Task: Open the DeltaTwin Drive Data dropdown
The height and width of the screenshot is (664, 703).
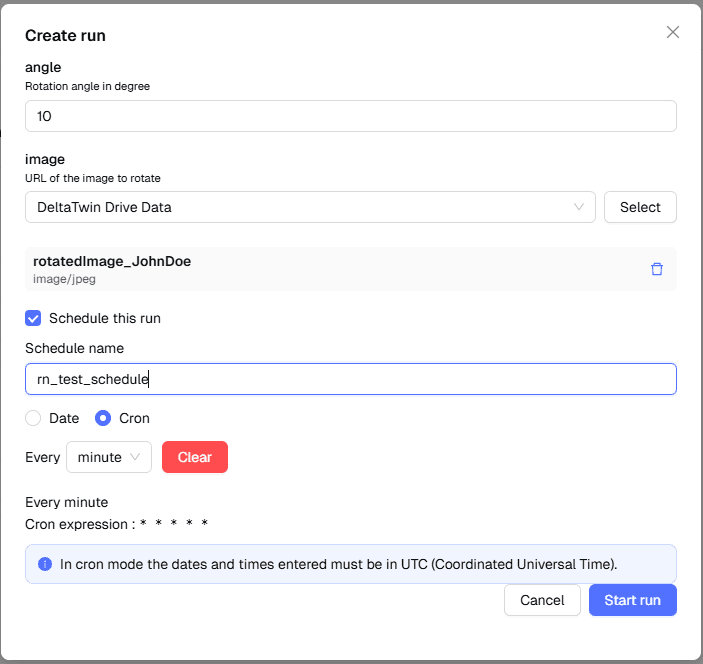Action: (x=310, y=207)
